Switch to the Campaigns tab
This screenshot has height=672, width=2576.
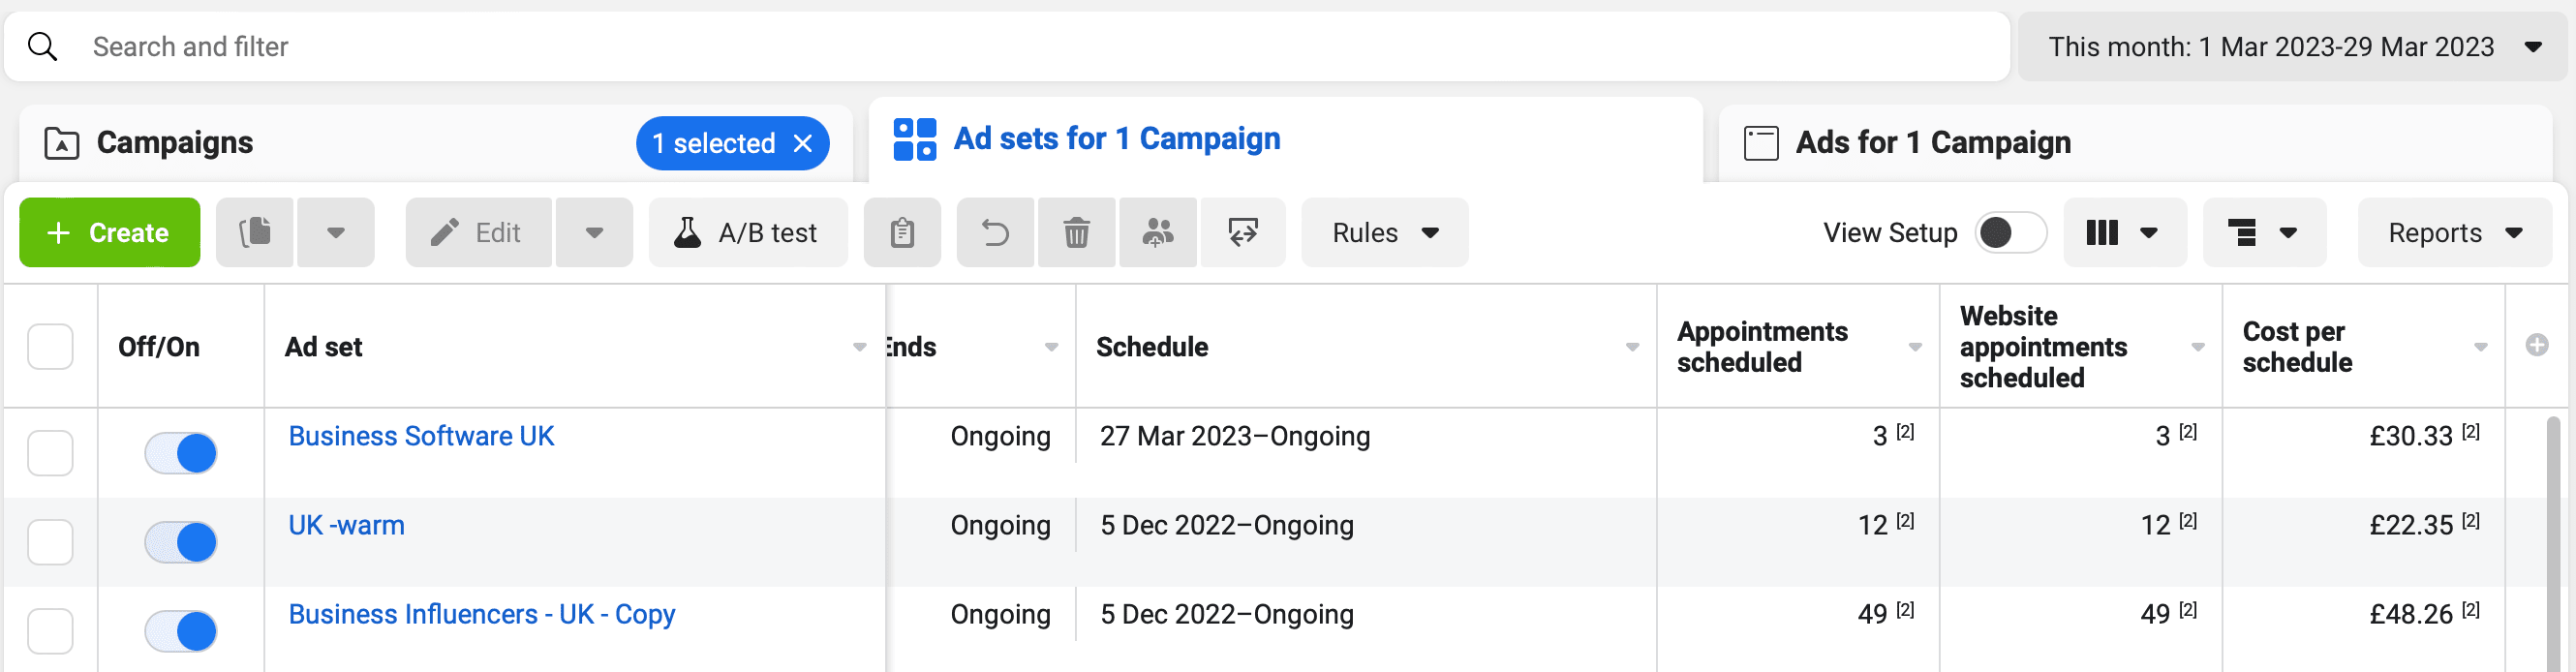click(175, 143)
